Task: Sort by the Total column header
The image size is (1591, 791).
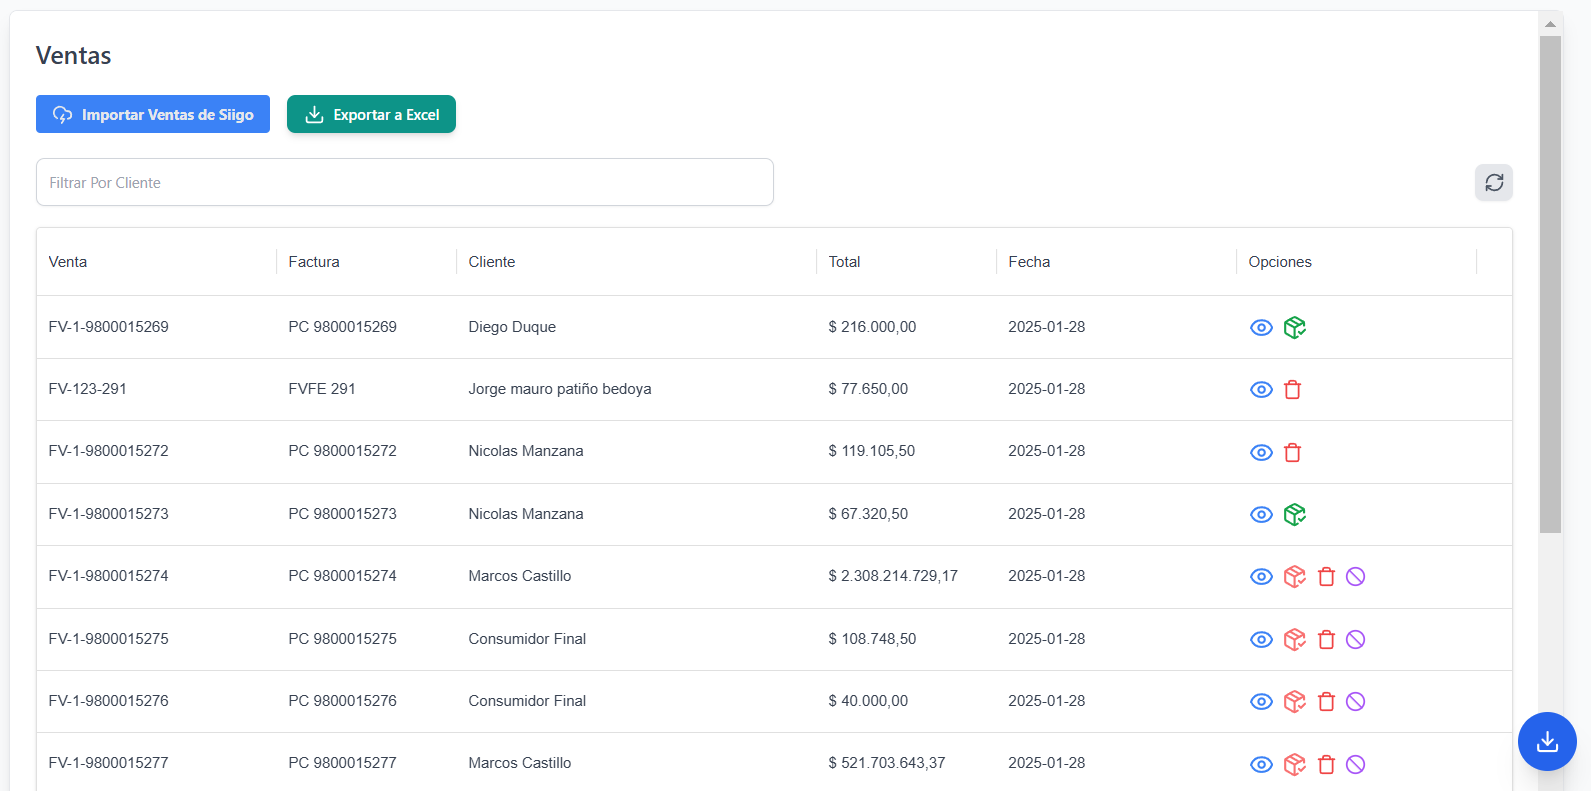Action: click(844, 262)
